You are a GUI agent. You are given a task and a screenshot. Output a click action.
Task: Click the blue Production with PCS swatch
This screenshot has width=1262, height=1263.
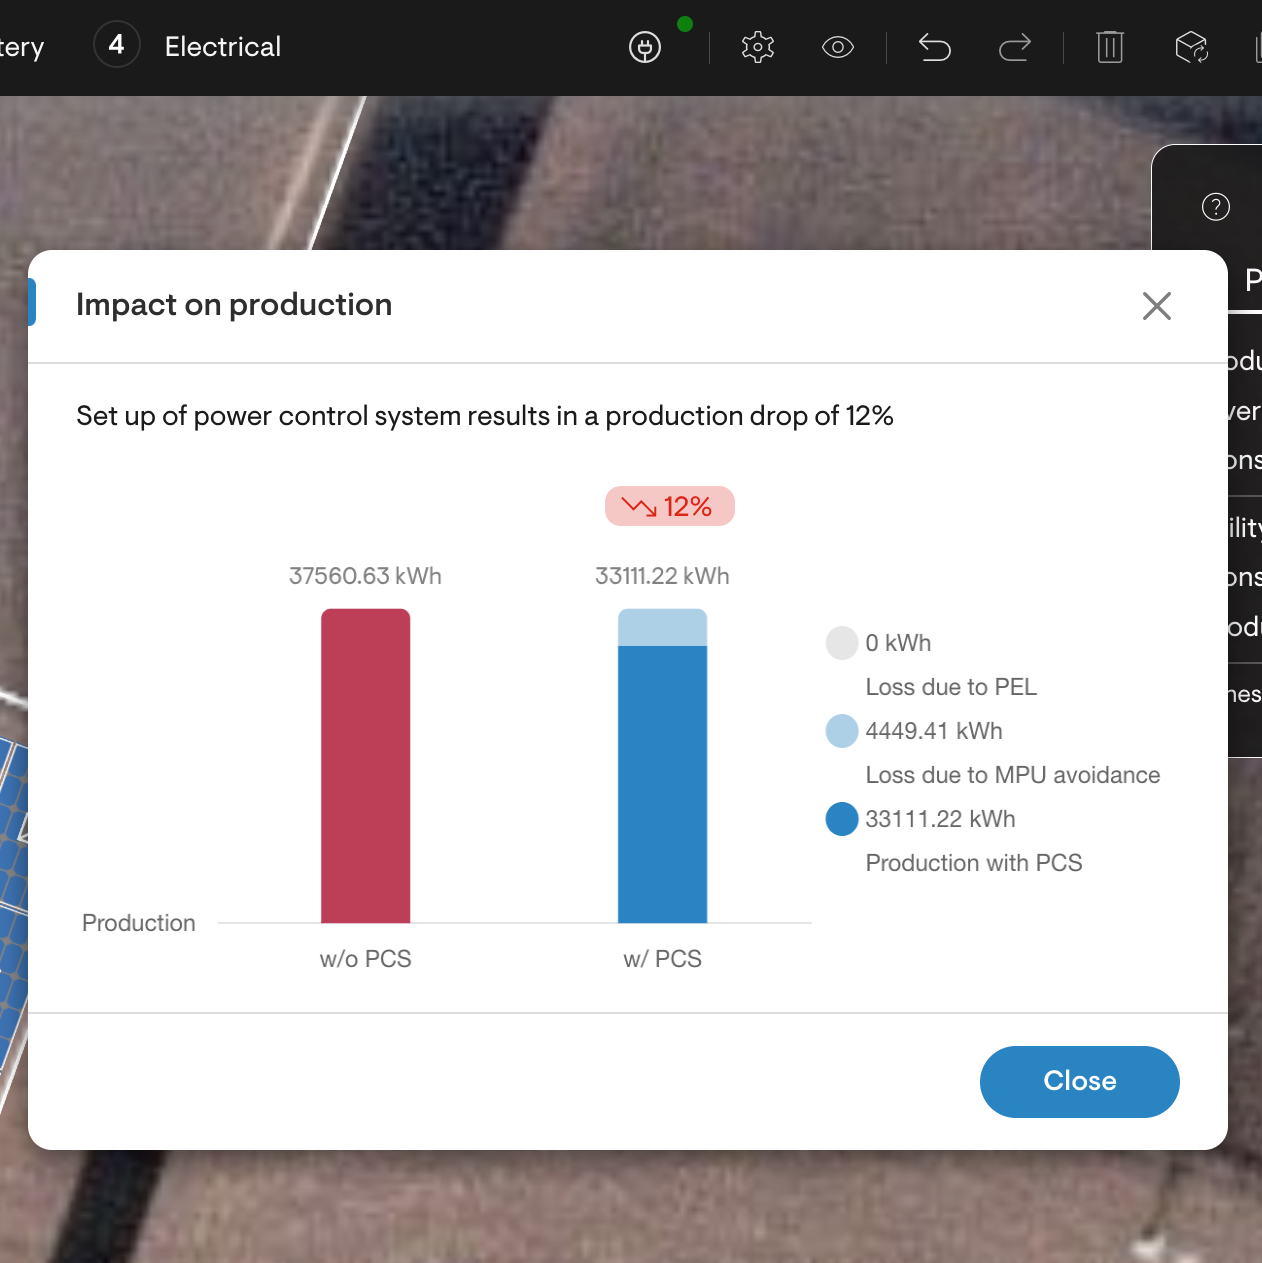(842, 819)
